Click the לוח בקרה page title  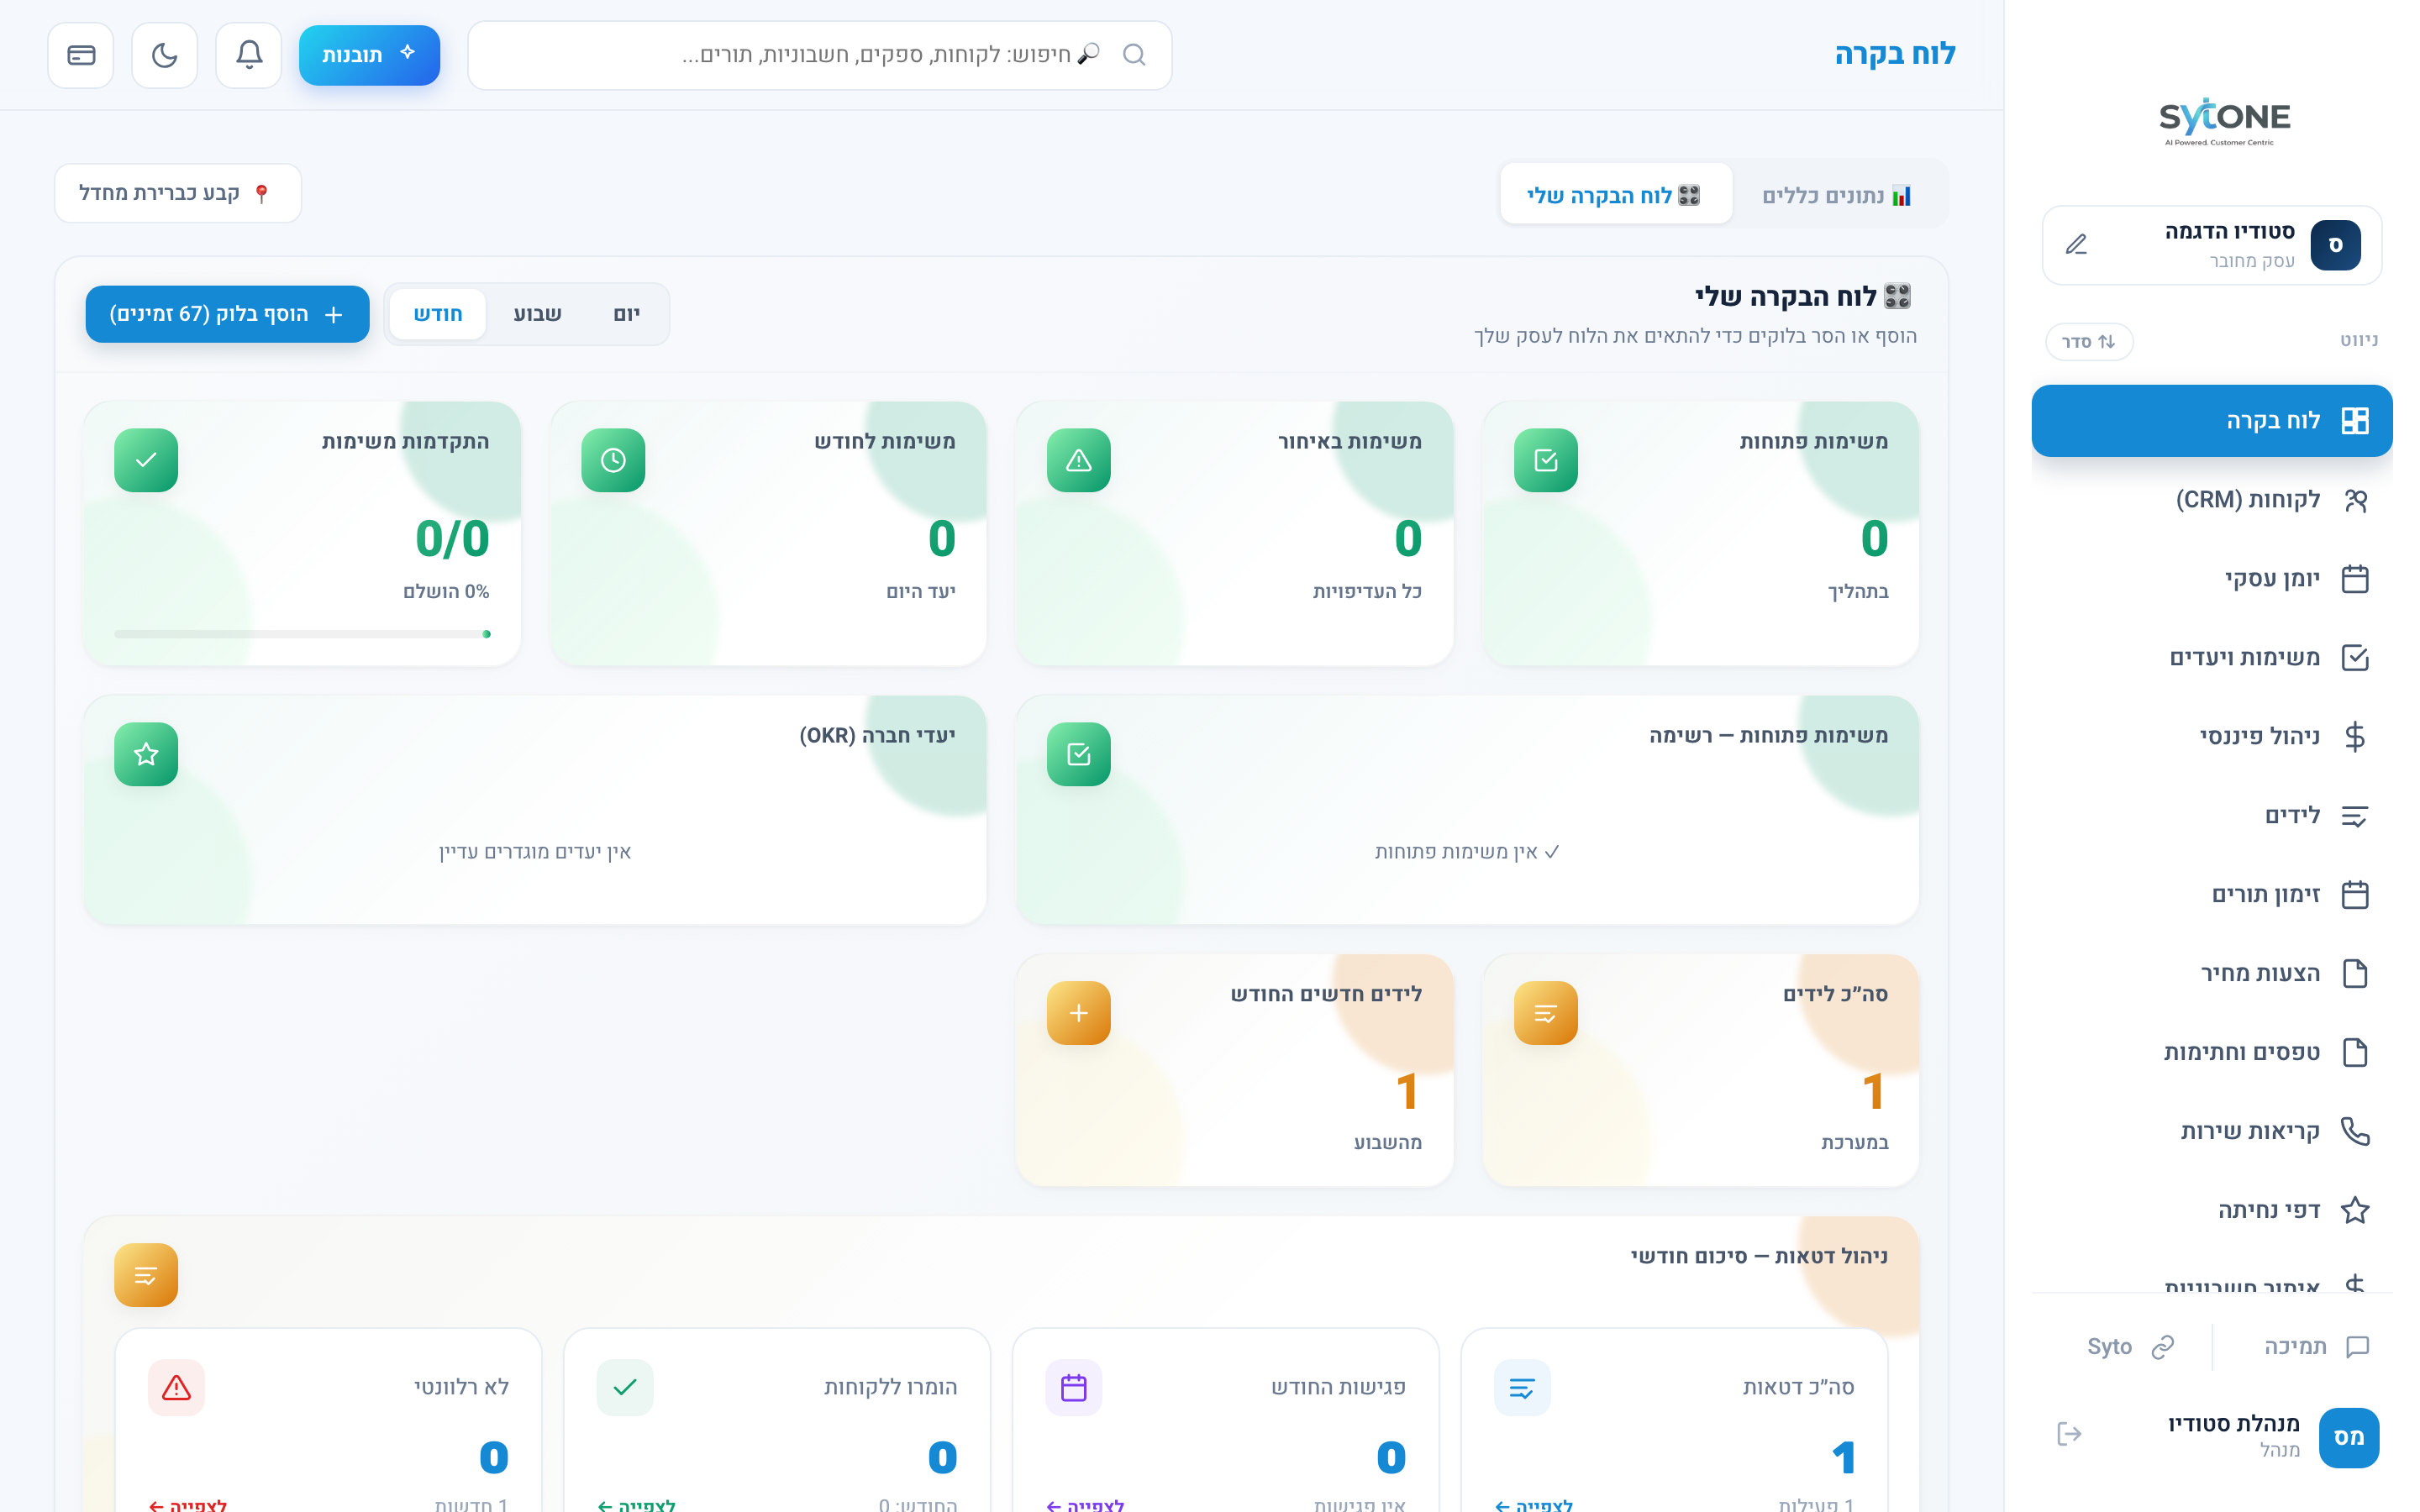[1894, 54]
